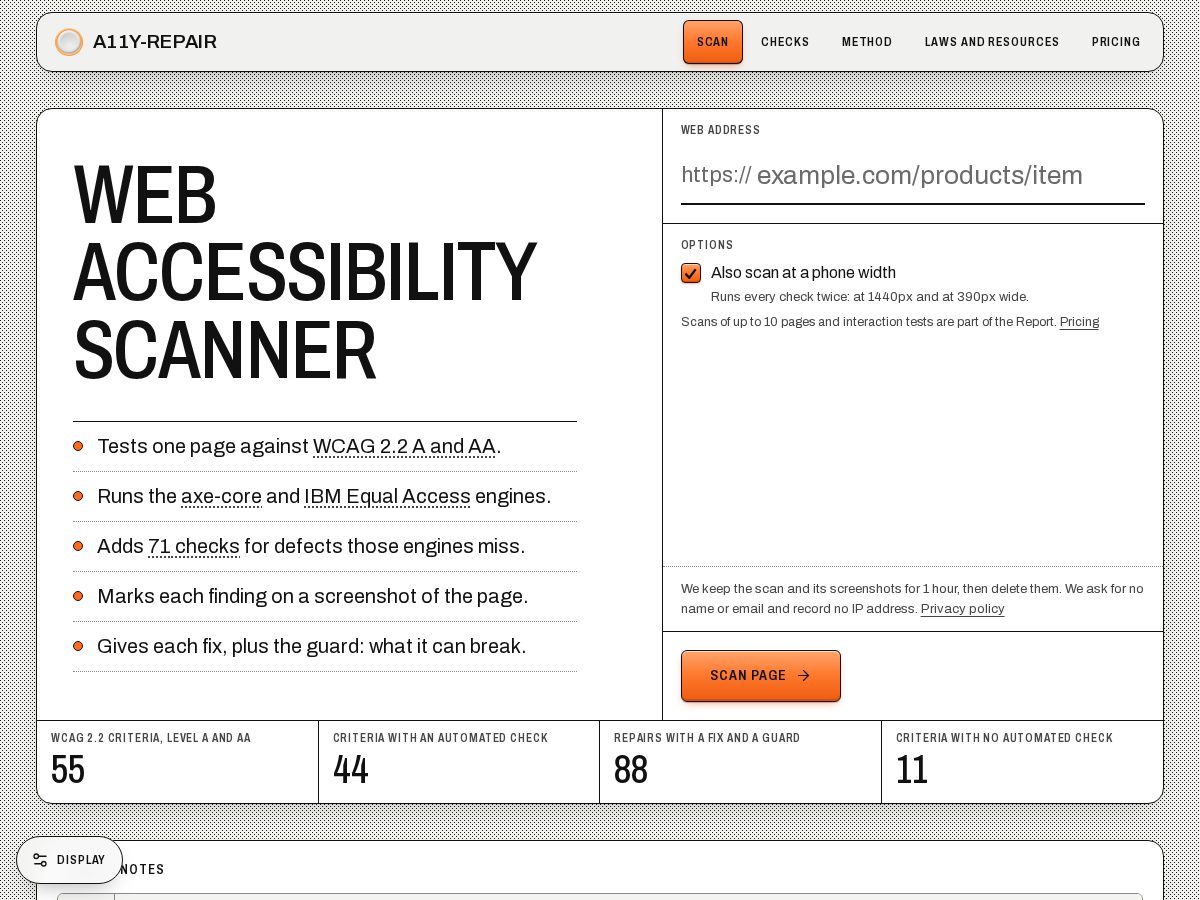Open the Checks nav item
Viewport: 1200px width, 900px height.
coord(785,42)
